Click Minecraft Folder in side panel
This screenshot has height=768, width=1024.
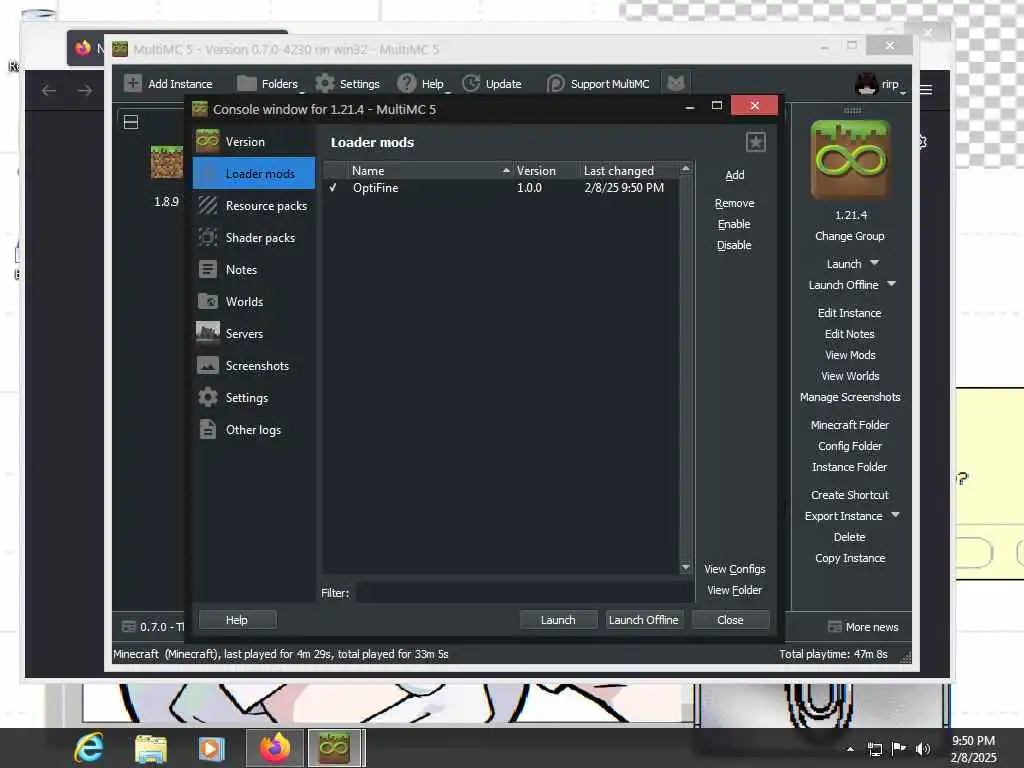coord(850,425)
